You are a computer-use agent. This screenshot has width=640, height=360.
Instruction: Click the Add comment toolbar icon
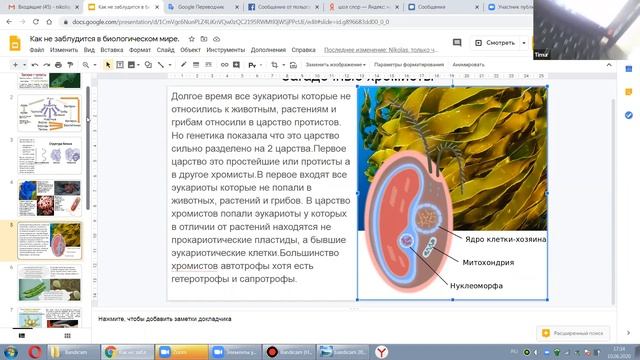coord(236,65)
